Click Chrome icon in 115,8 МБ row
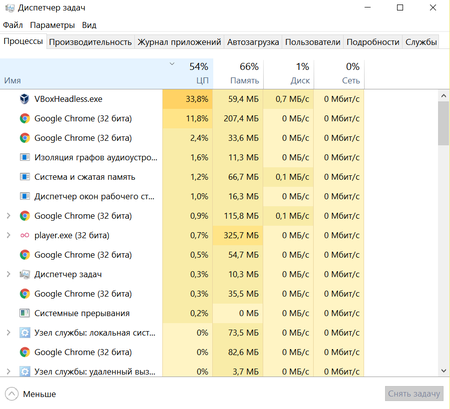The height and width of the screenshot is (409, 450). coord(24,216)
